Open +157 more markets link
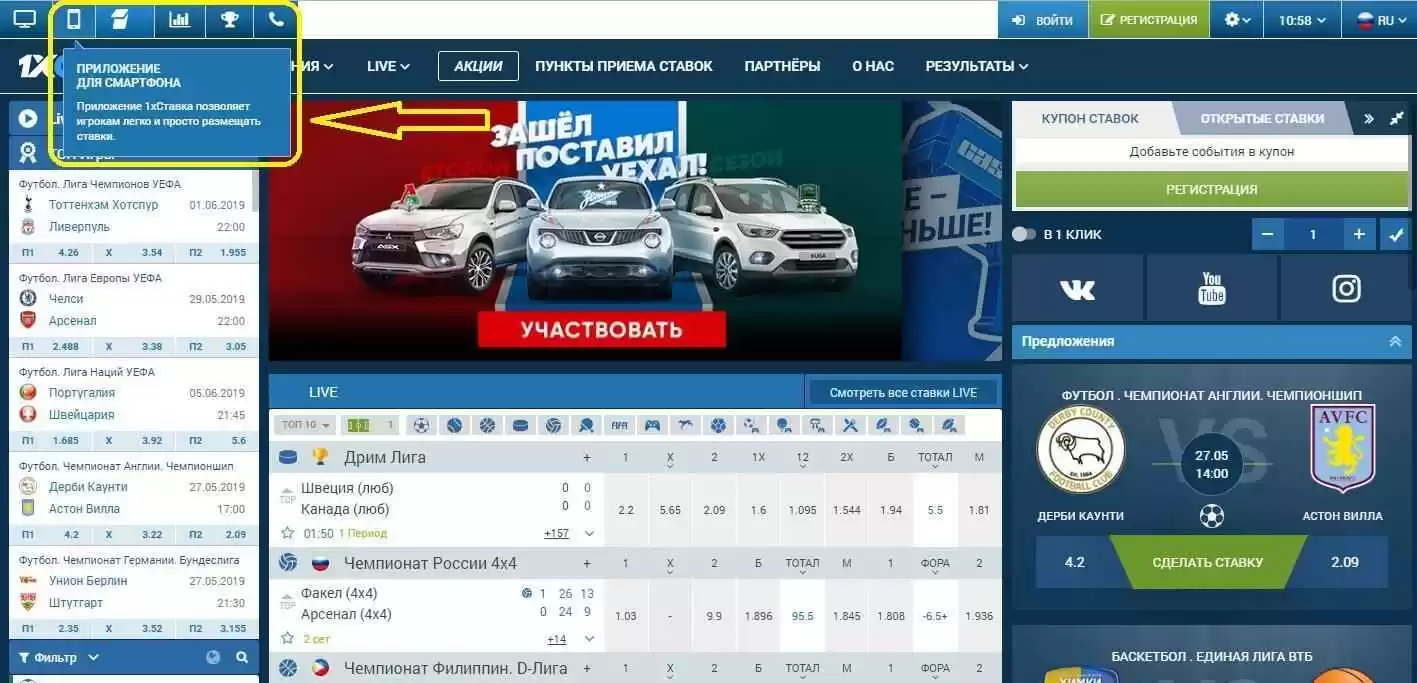Screen dimensions: 1417x683 pos(557,533)
